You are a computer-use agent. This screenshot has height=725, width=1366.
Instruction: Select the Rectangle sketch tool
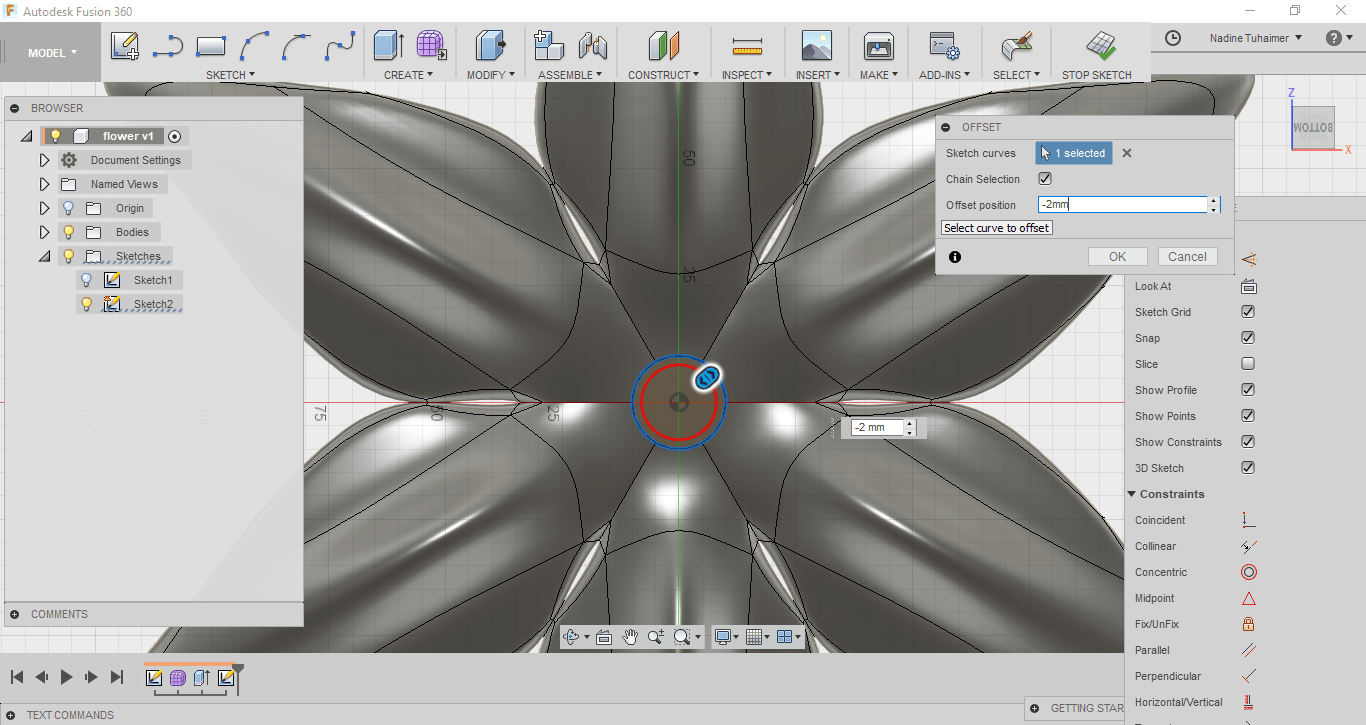click(x=211, y=46)
